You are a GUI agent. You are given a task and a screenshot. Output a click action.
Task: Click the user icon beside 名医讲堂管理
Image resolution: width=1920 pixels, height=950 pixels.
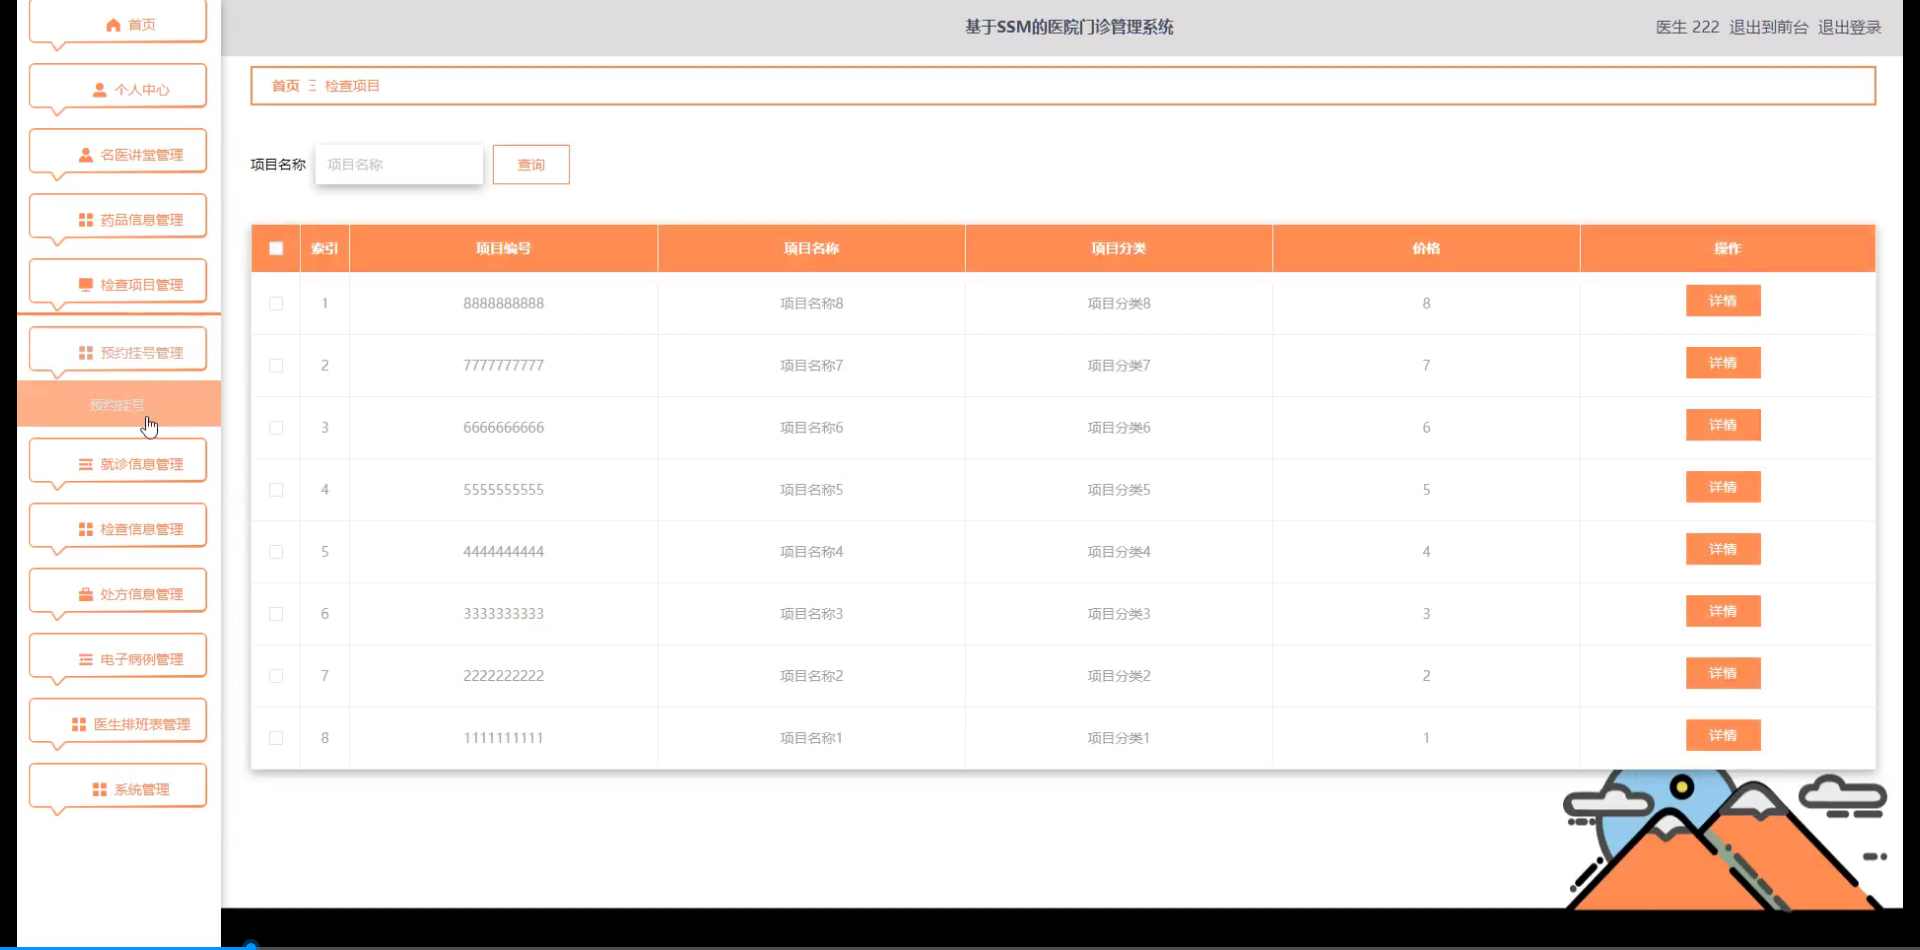(85, 155)
